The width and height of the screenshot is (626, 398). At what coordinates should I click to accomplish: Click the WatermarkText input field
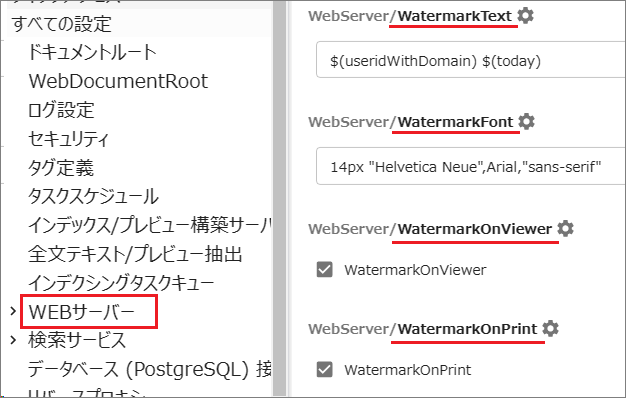pos(471,59)
